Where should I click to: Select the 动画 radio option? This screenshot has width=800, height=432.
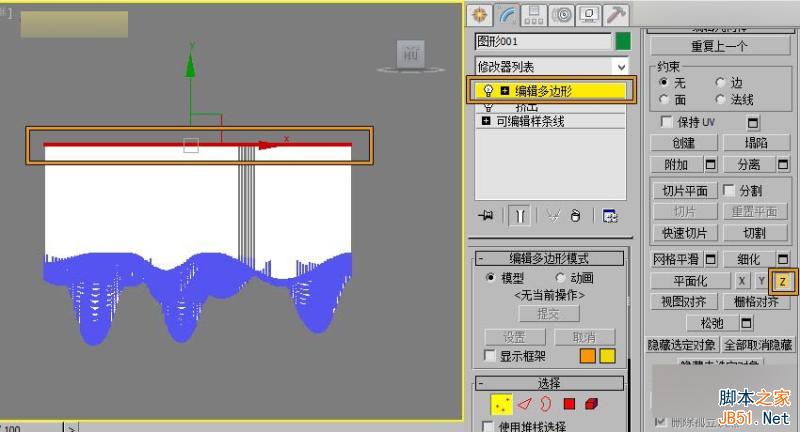(x=560, y=277)
